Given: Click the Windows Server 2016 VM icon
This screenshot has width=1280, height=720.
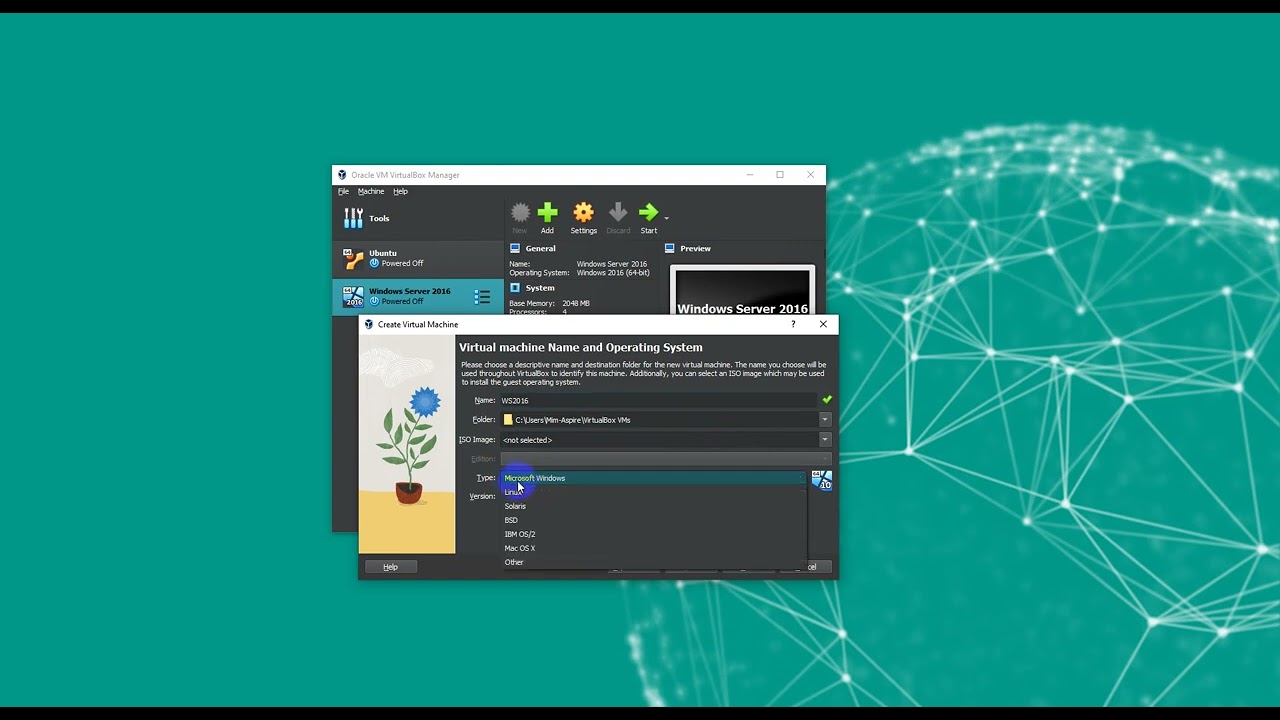Looking at the screenshot, I should point(353,297).
